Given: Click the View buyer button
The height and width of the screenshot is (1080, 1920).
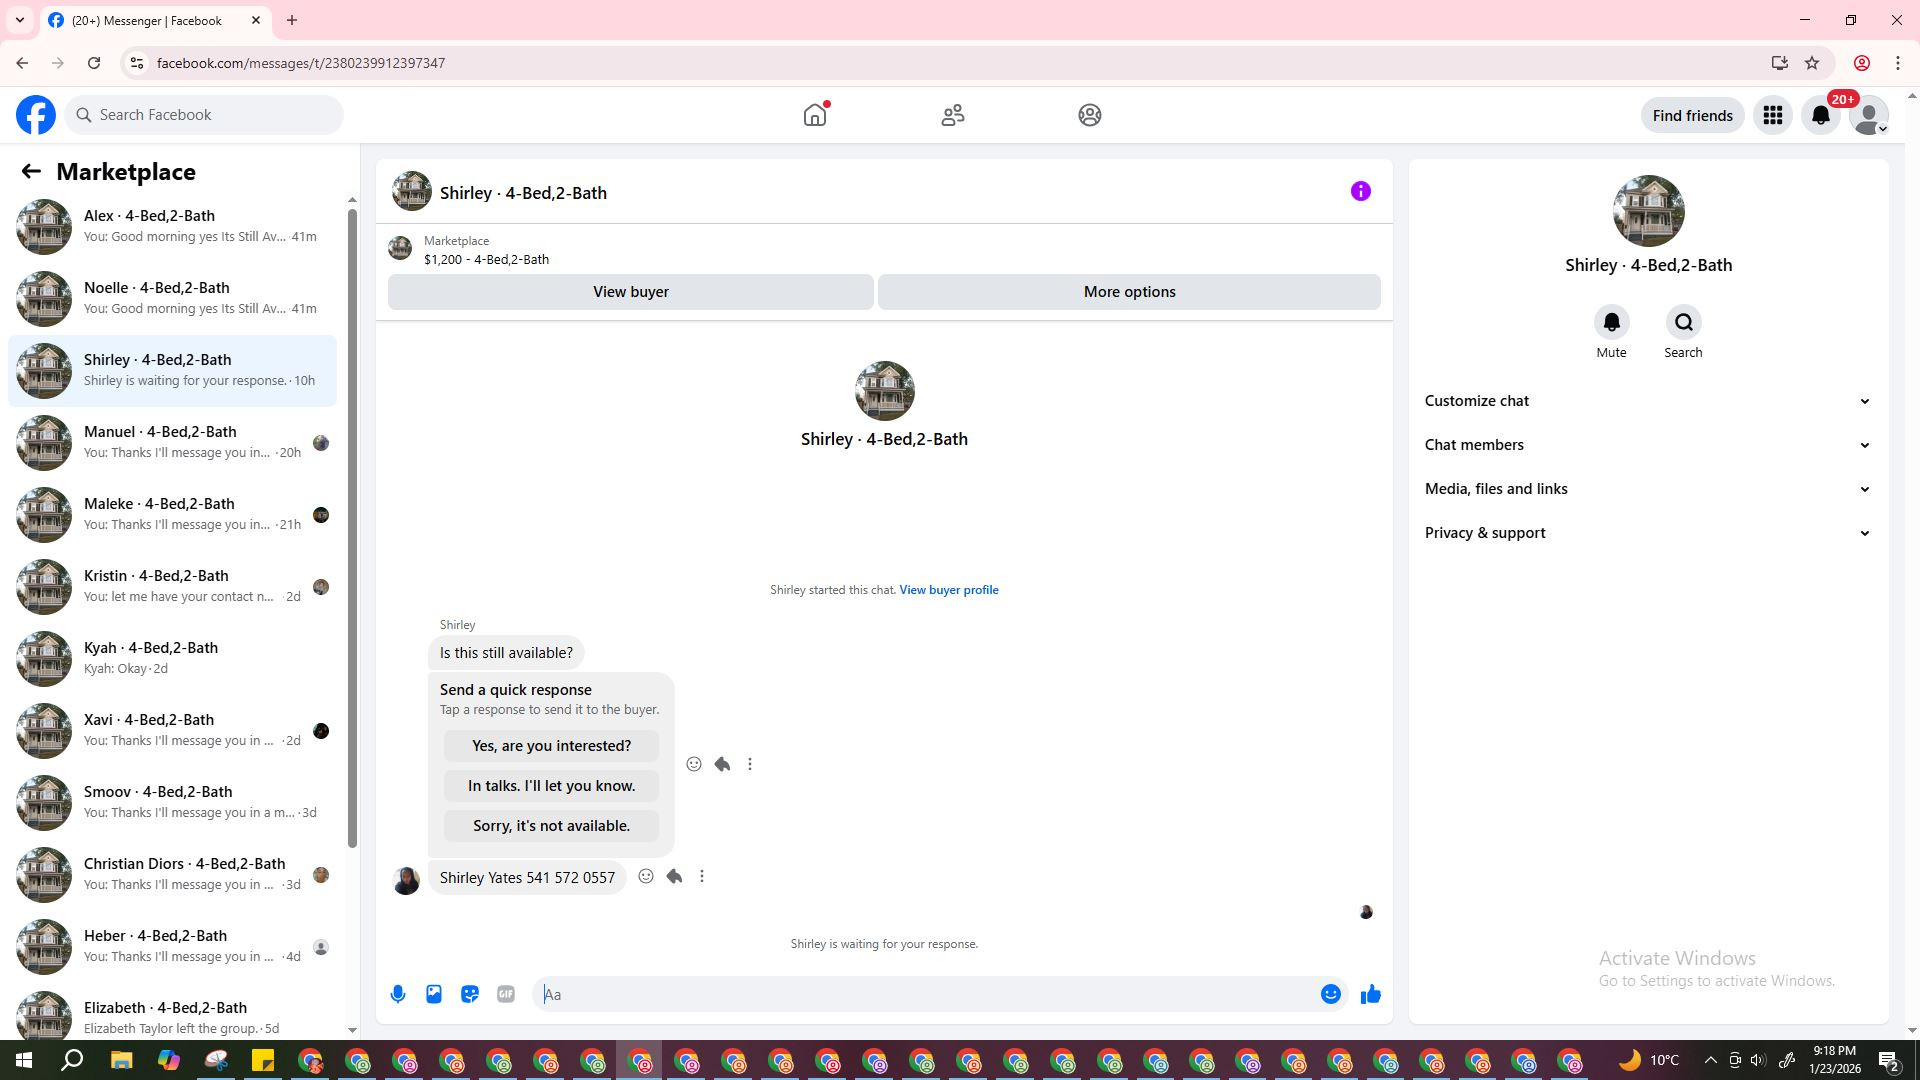Looking at the screenshot, I should 630,292.
